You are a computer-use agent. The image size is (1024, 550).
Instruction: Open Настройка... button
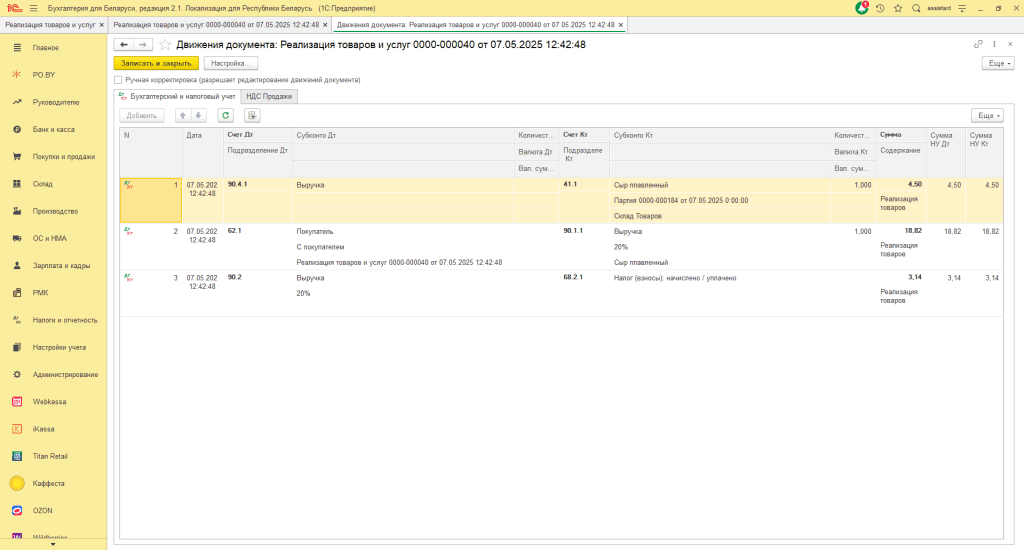pyautogui.click(x=231, y=63)
